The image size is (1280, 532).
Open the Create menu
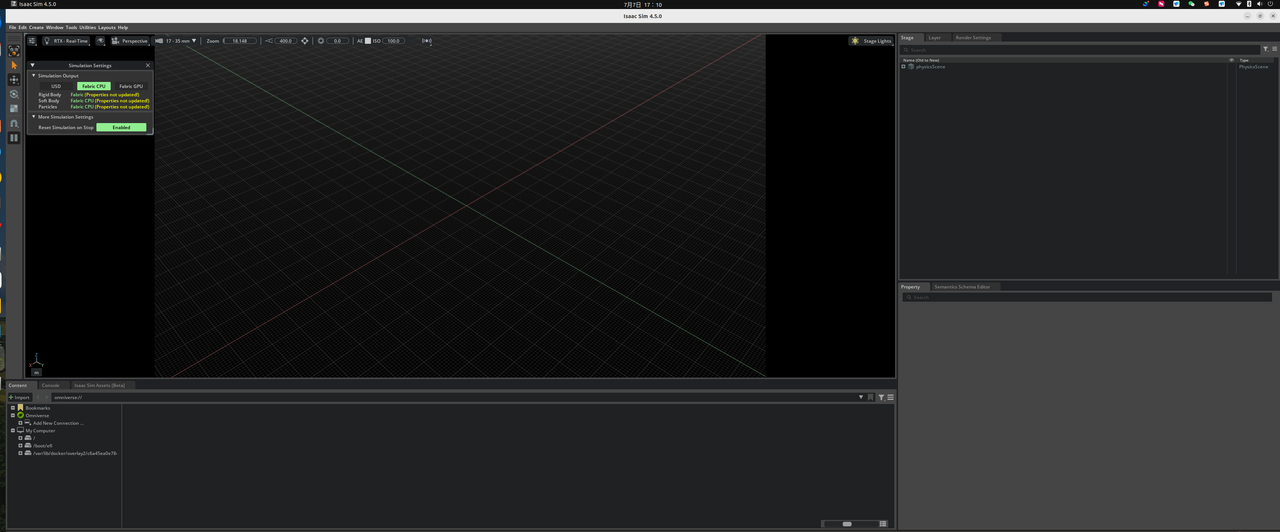36,27
